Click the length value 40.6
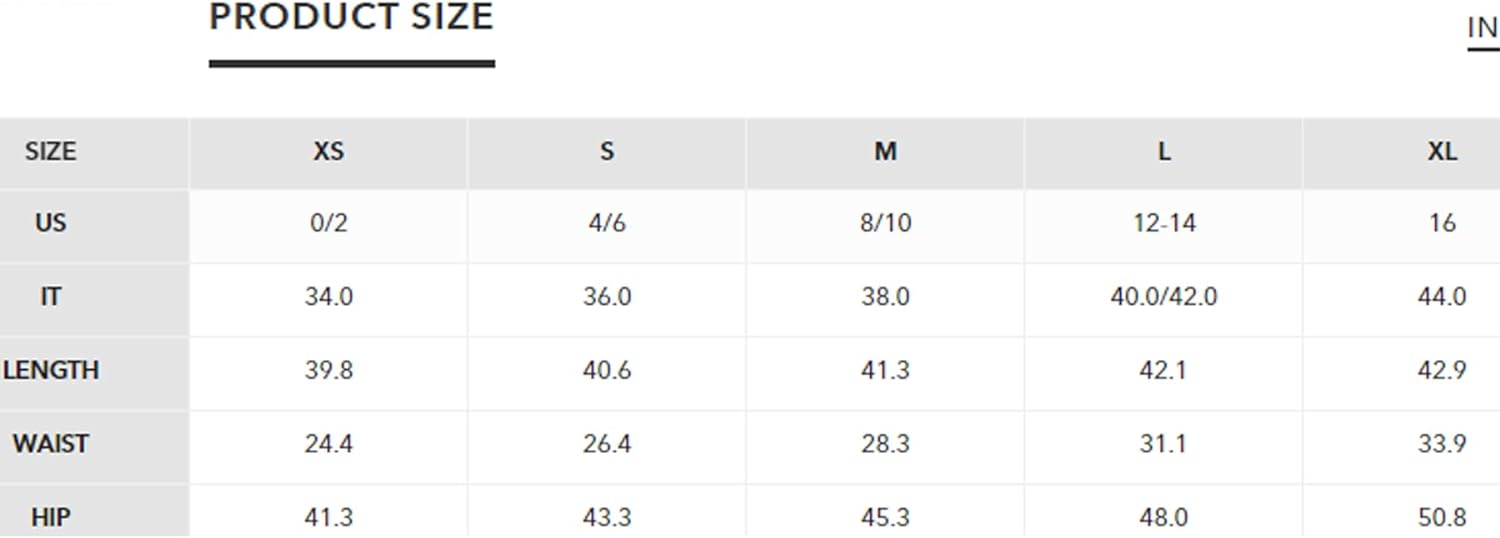 (607, 370)
